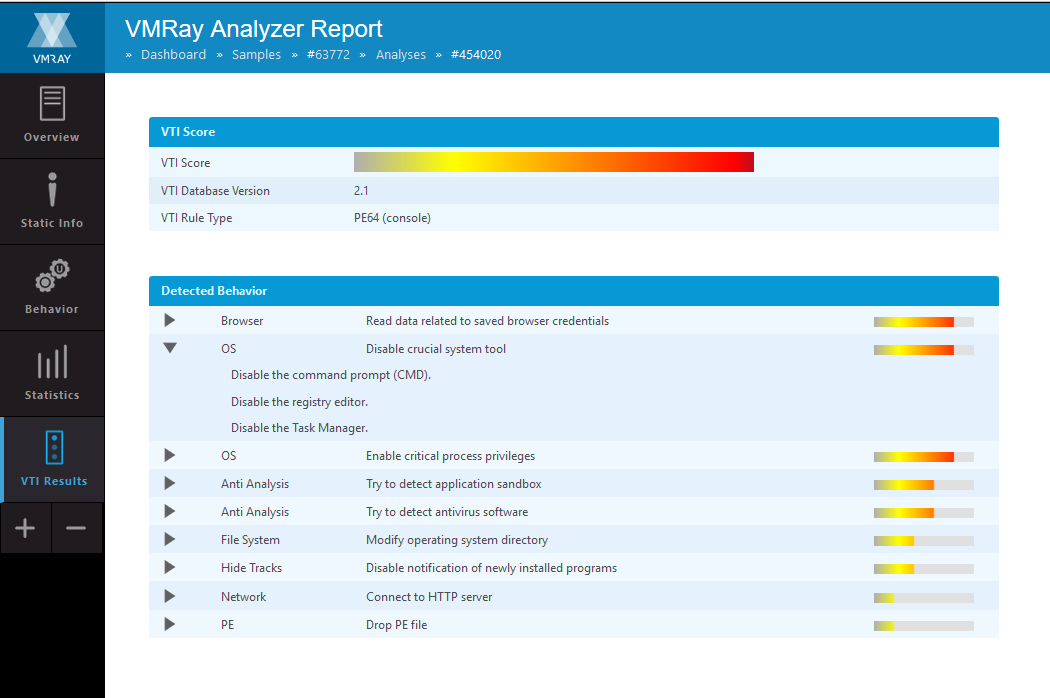Select 'Disable the Task Manager.' text

click(299, 428)
